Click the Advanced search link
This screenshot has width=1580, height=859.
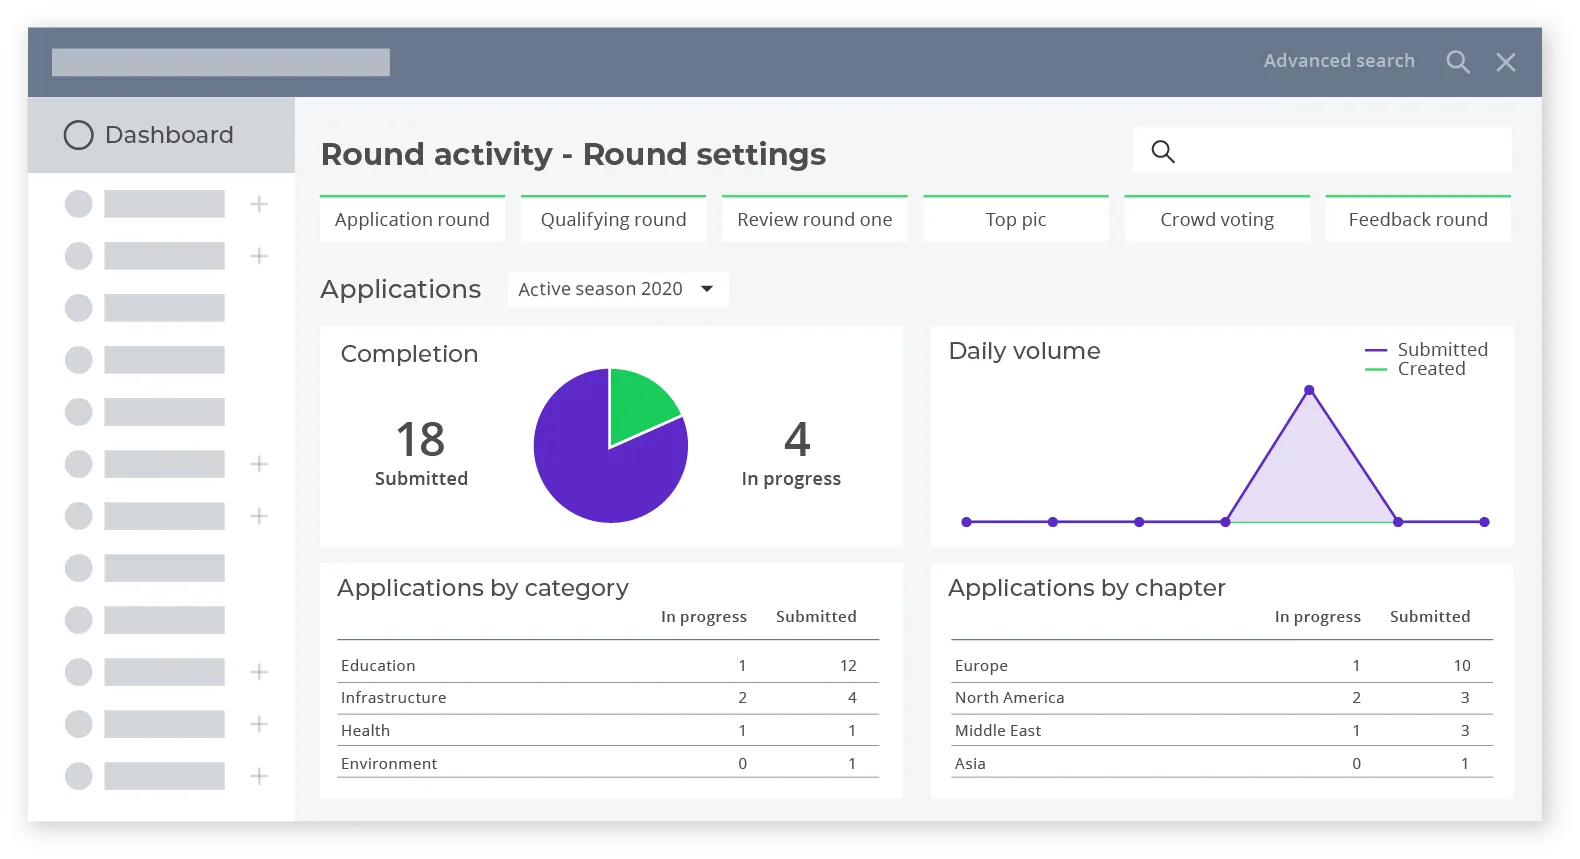(1339, 61)
